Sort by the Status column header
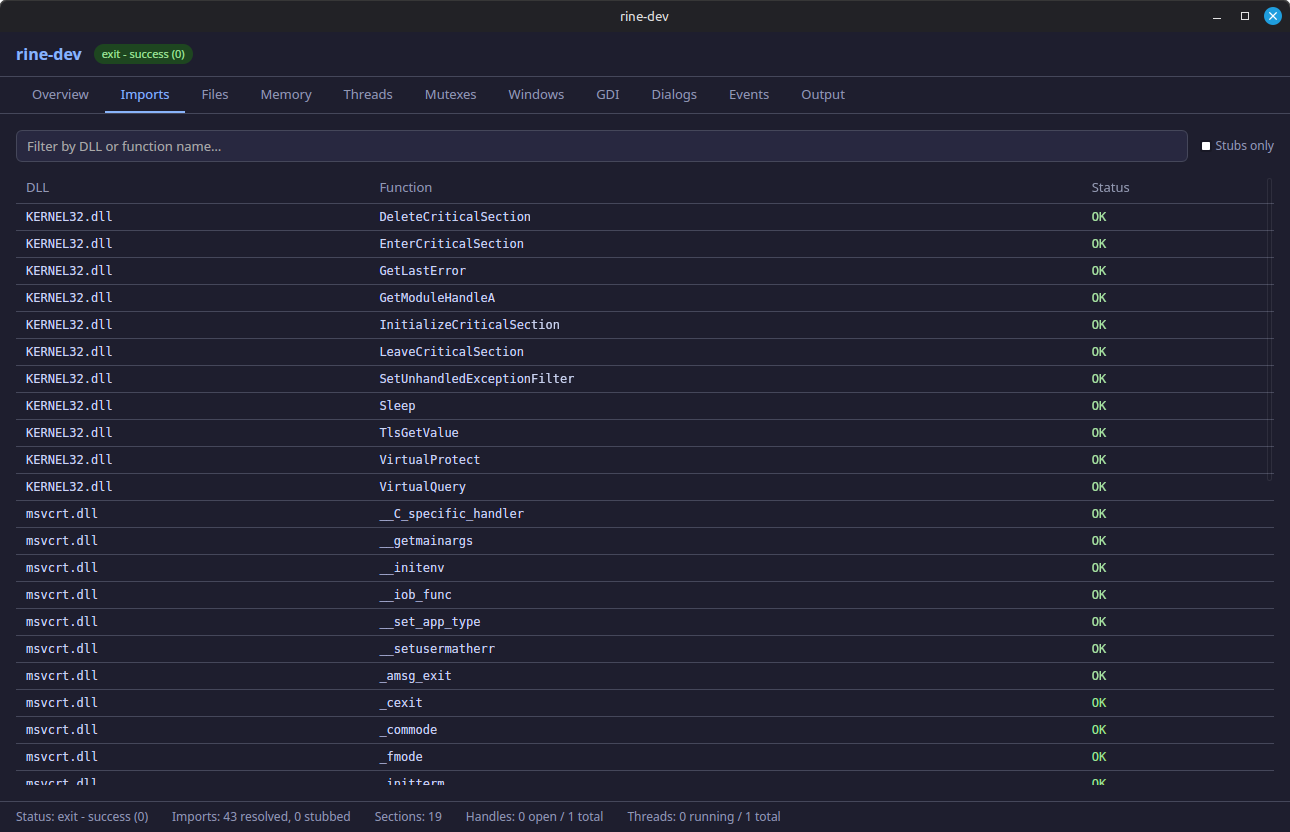Viewport: 1290px width, 832px height. coord(1110,187)
